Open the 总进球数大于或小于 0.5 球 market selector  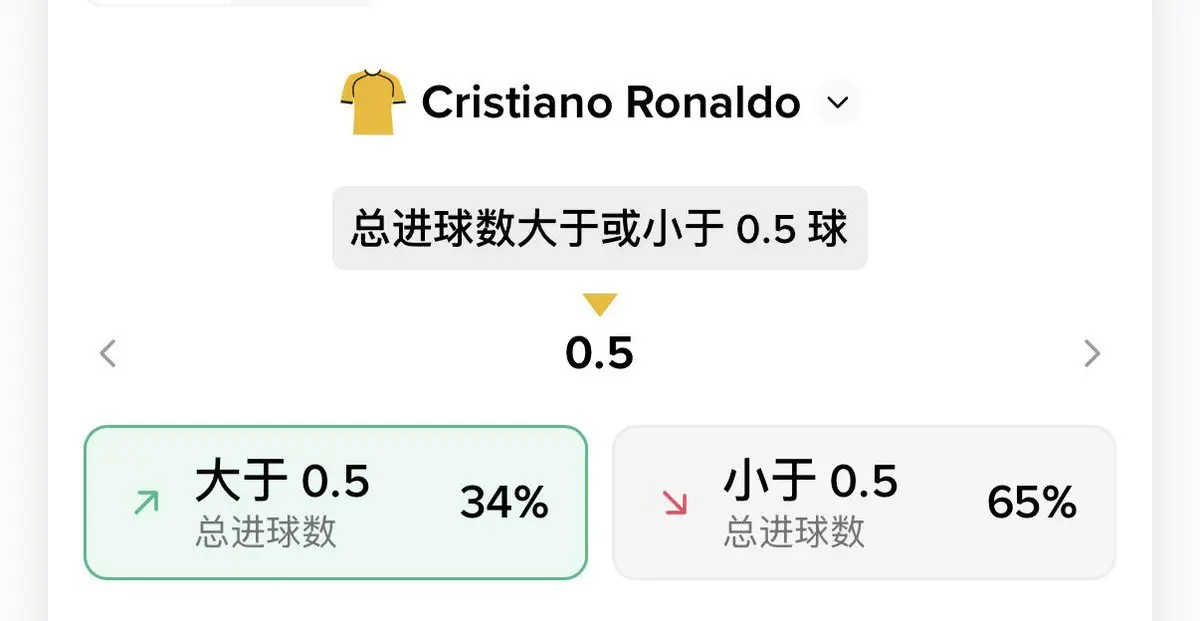(600, 228)
